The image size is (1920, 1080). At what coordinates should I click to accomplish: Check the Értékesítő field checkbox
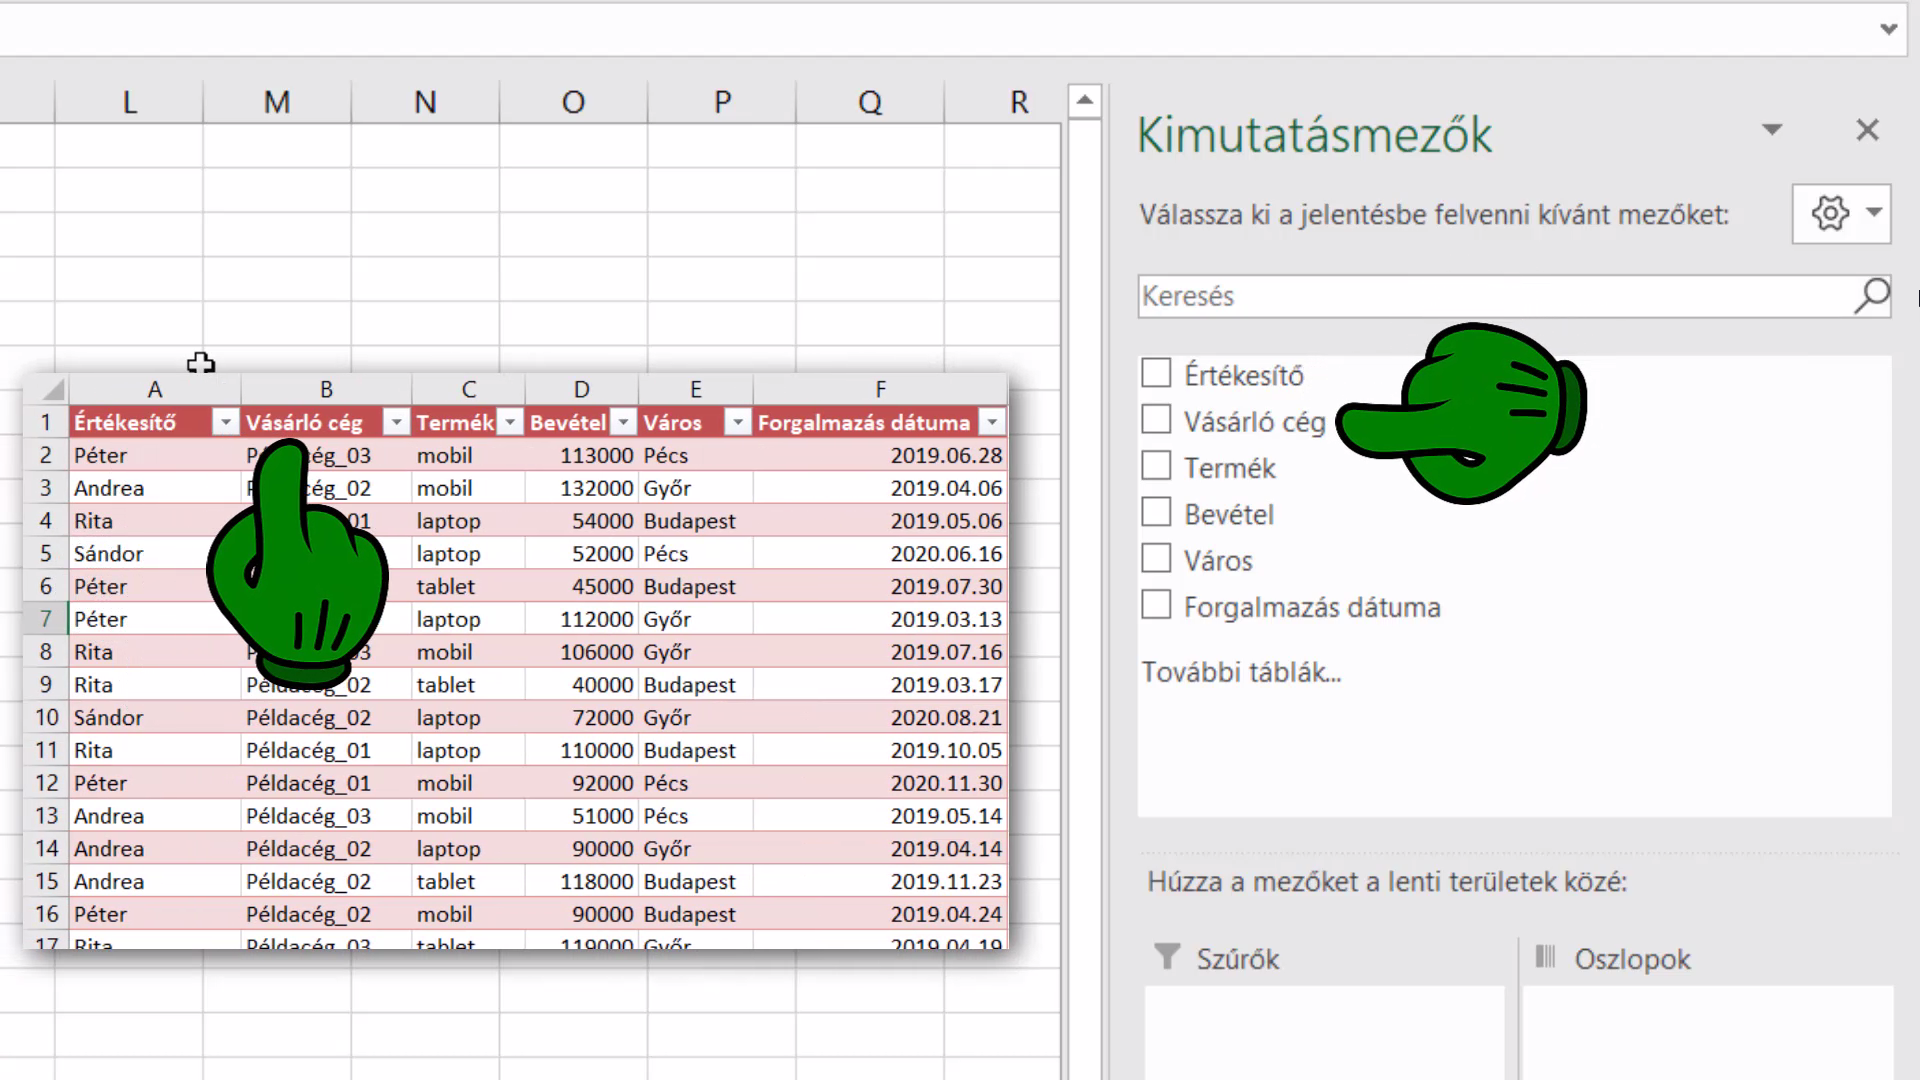[x=1156, y=373]
